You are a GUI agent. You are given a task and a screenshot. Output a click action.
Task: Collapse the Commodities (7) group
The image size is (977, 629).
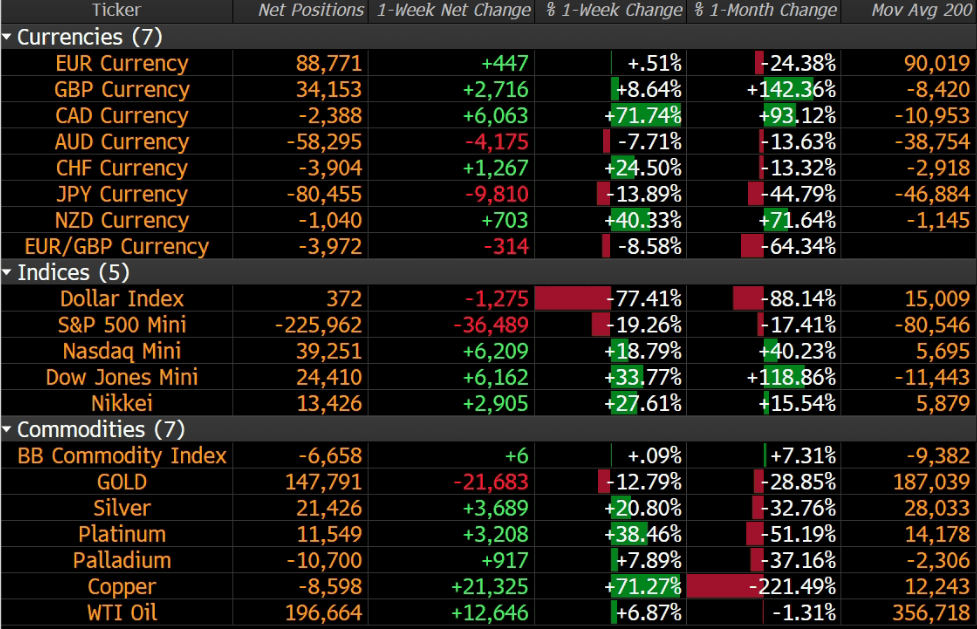[8, 430]
